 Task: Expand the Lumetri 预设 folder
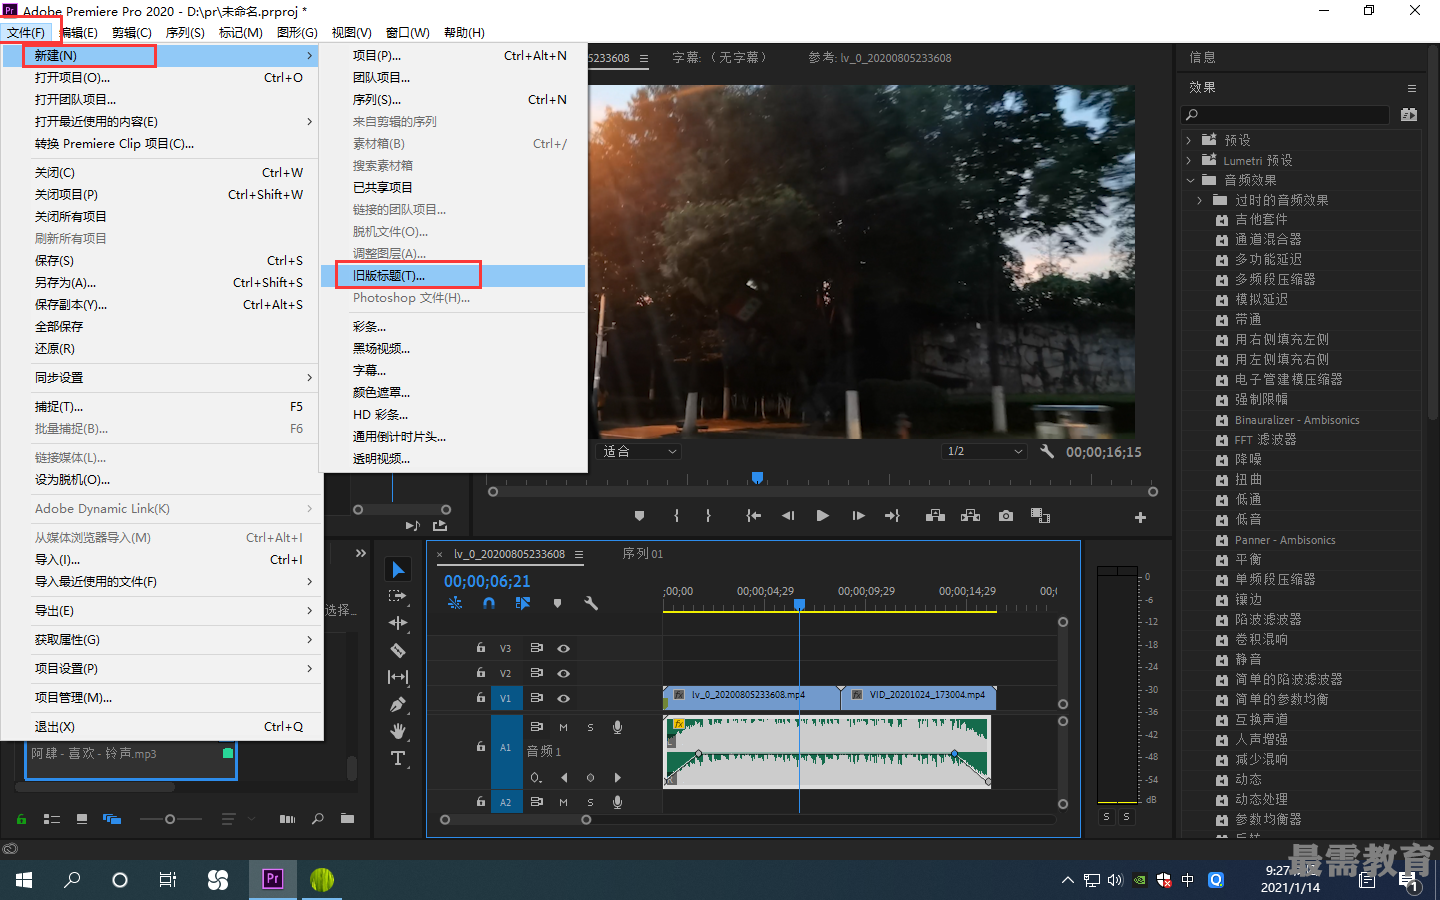click(1189, 160)
